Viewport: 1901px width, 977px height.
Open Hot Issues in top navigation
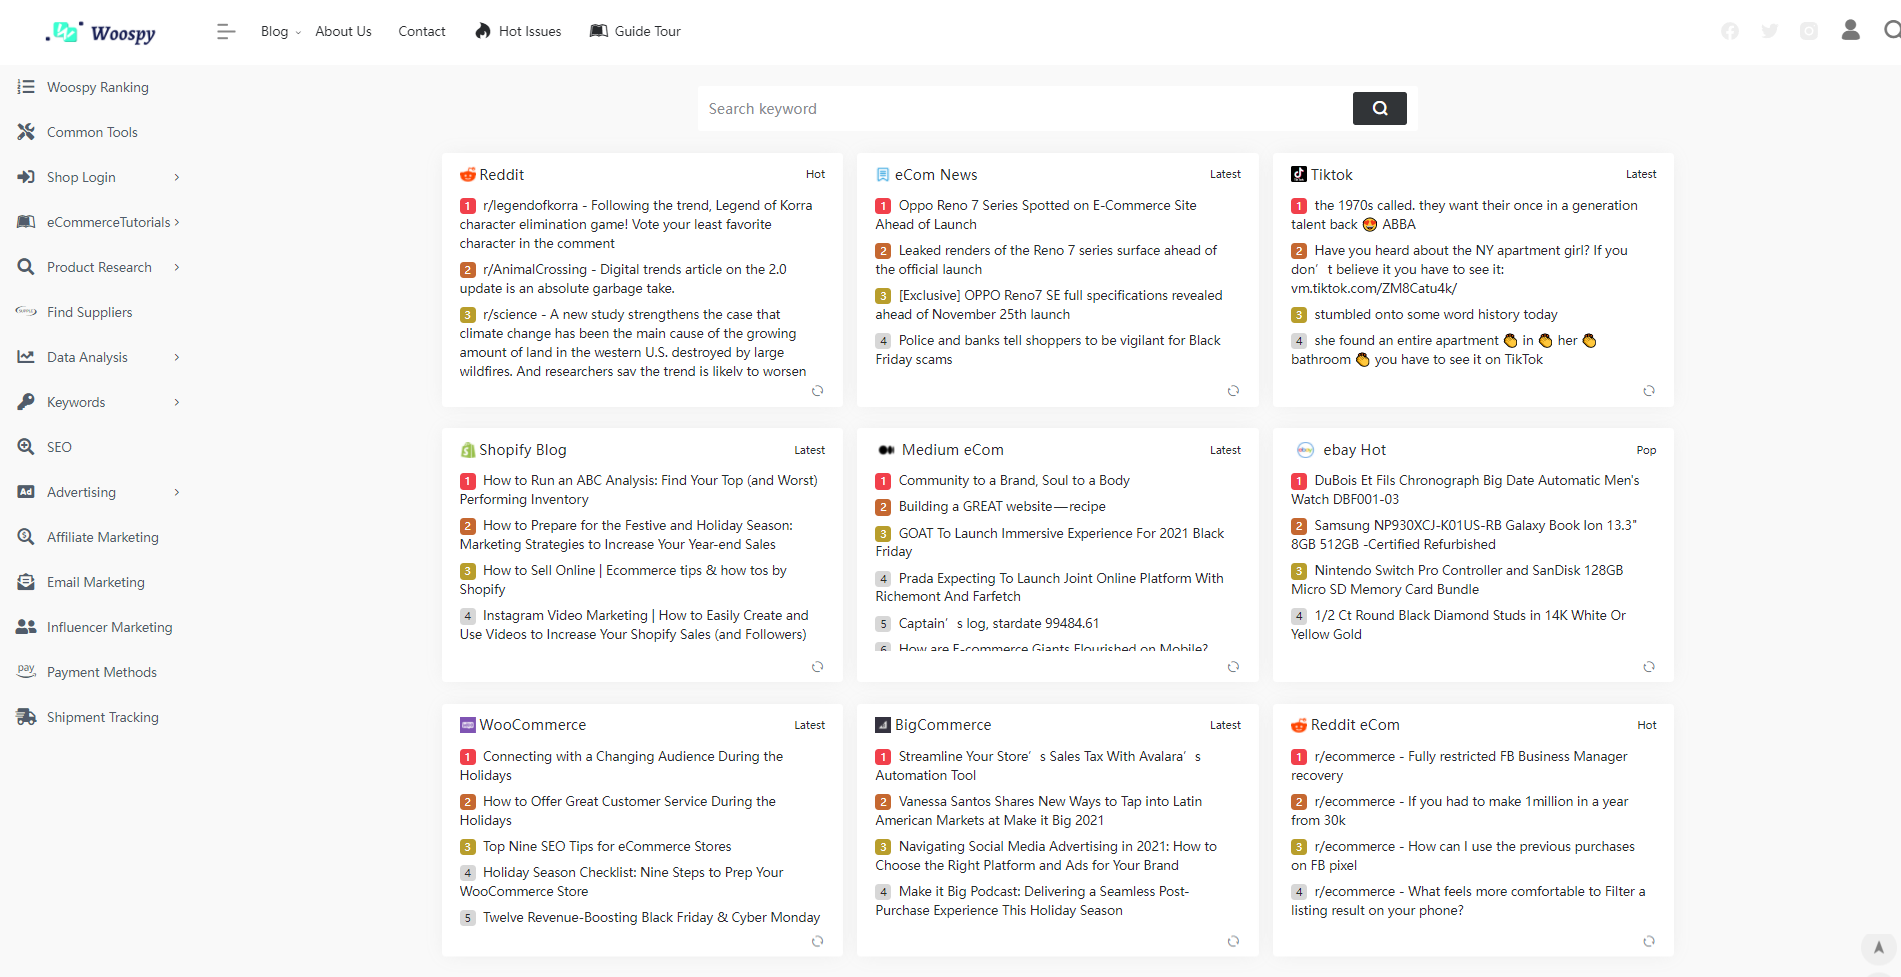tap(530, 32)
